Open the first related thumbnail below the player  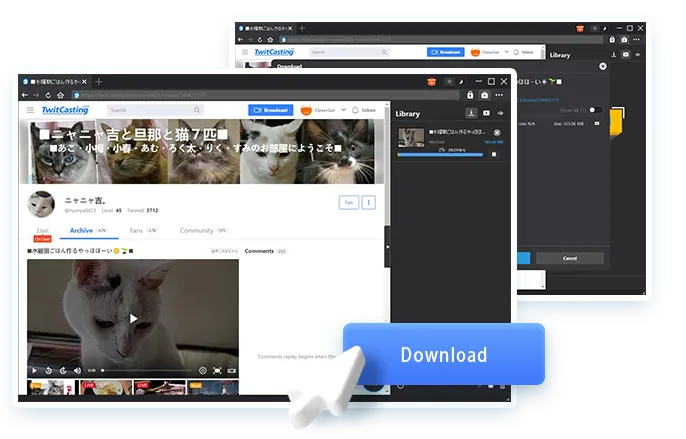point(52,387)
